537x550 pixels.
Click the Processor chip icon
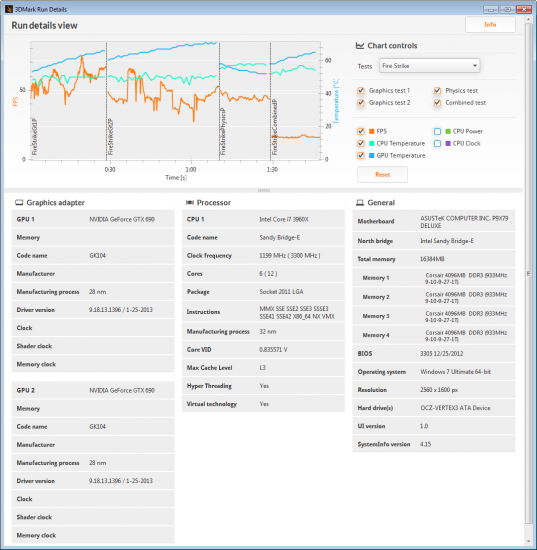click(x=190, y=202)
